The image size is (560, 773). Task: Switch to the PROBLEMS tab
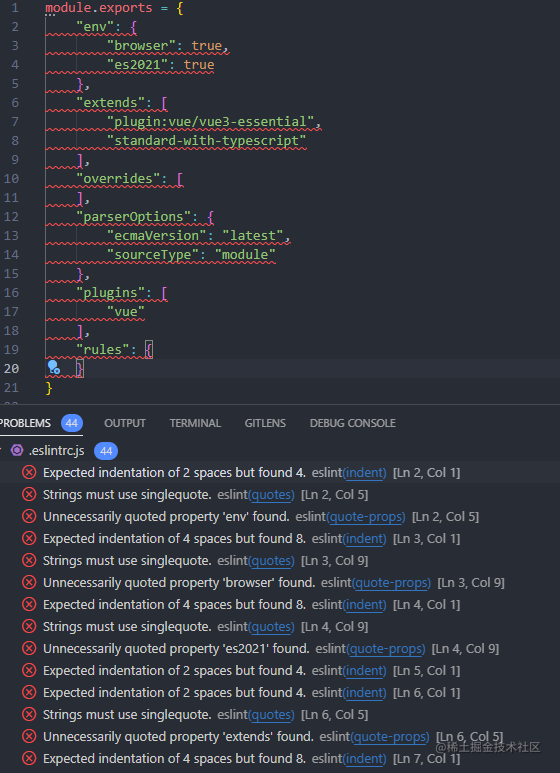(25, 423)
